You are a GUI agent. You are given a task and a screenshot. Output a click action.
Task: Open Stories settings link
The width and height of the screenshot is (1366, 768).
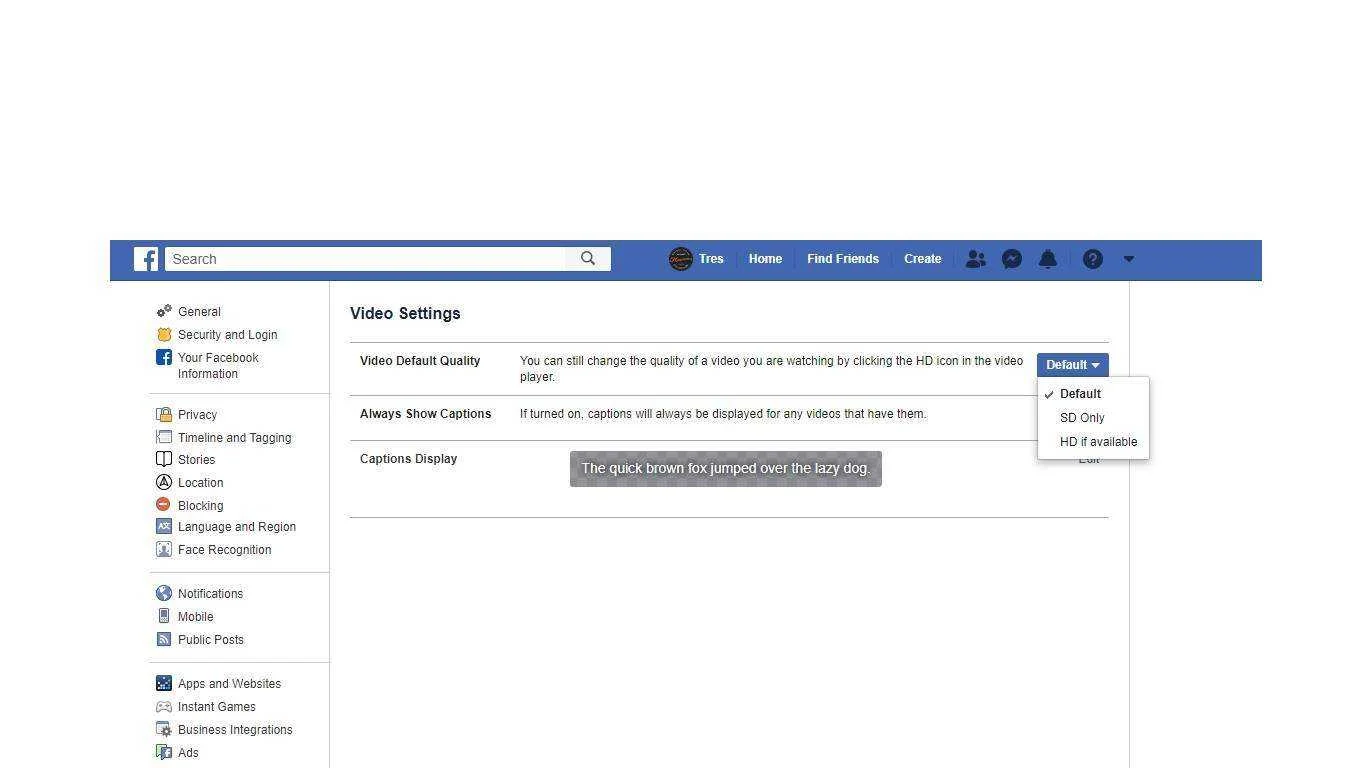point(196,460)
